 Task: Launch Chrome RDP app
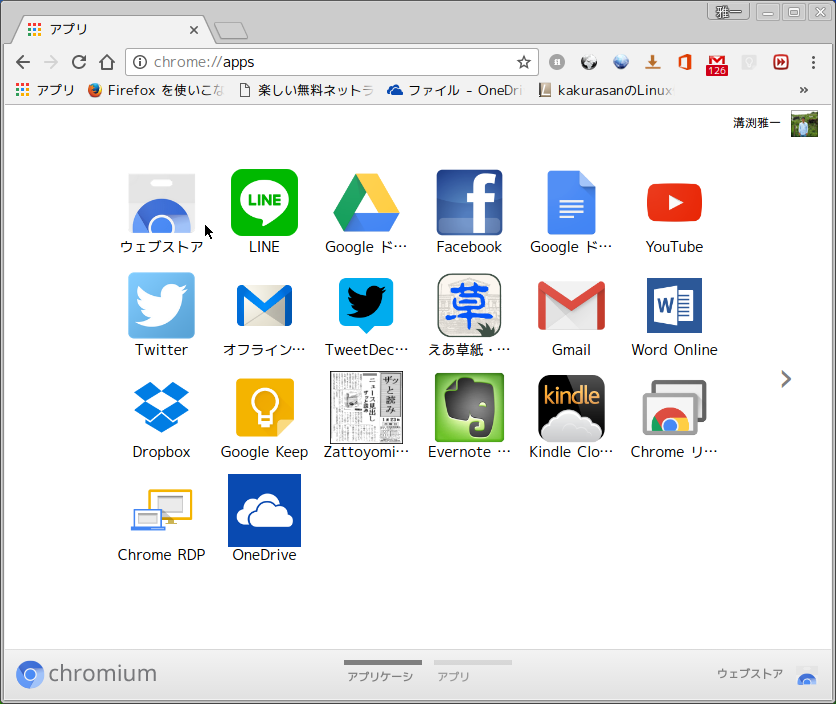162,510
